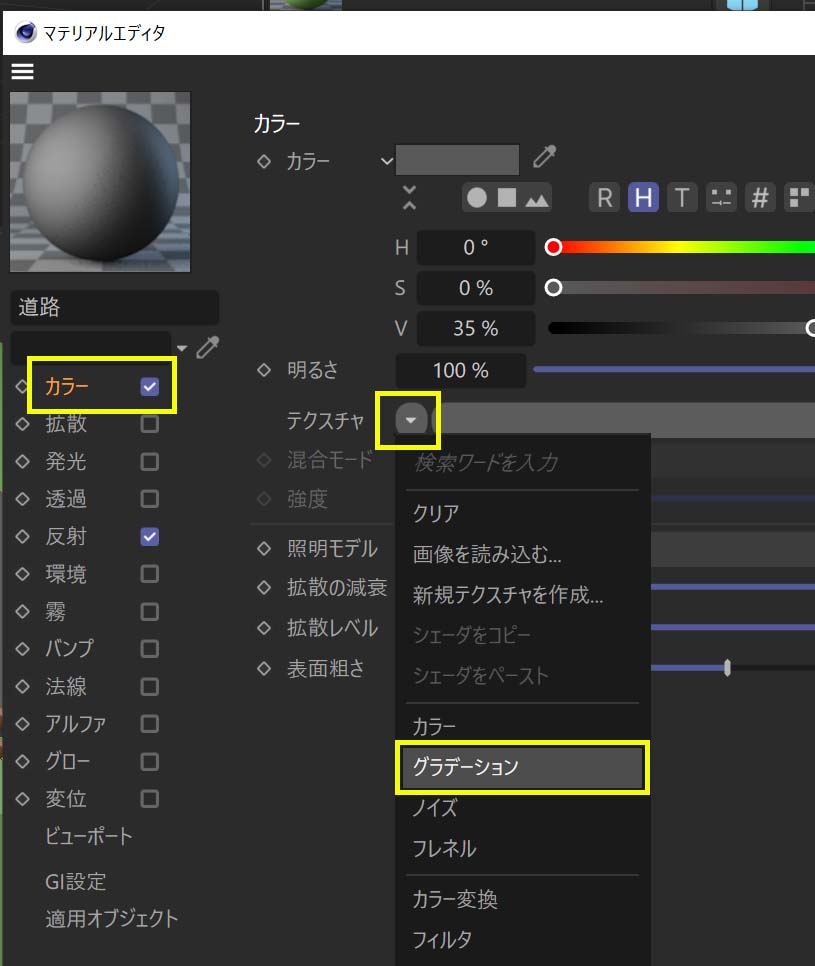Enable the バンプ channel checkbox
This screenshot has height=966, width=815.
(x=149, y=649)
